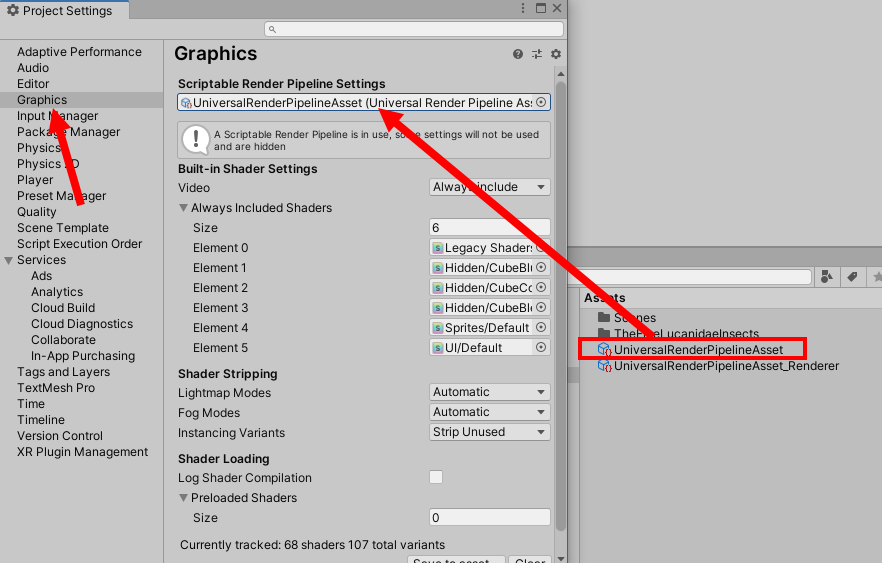Click the UniversalRenderPipelineAsset asset icon in Assets
This screenshot has width=882, height=563.
[x=604, y=349]
